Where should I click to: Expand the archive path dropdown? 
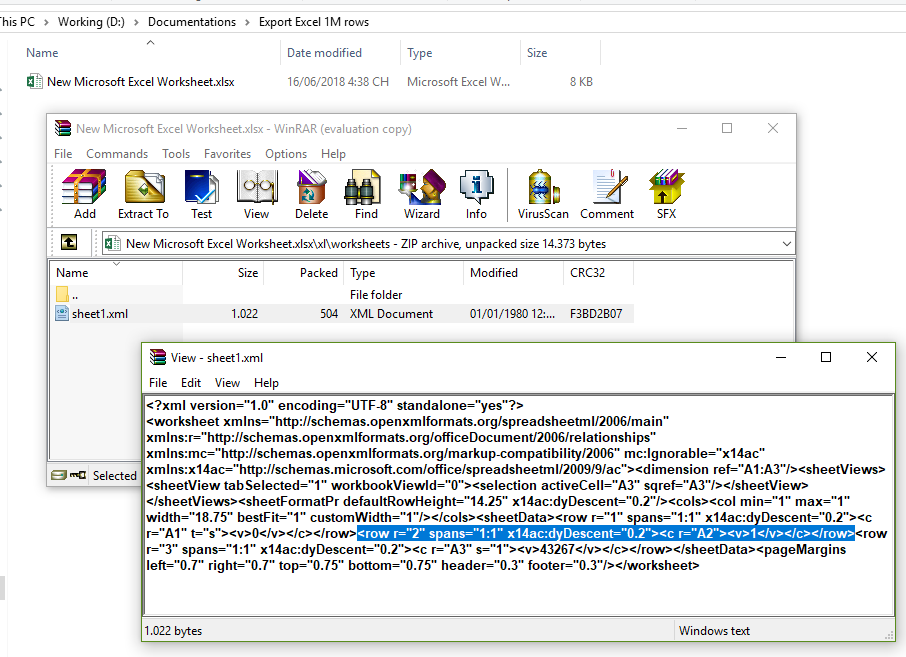point(786,243)
